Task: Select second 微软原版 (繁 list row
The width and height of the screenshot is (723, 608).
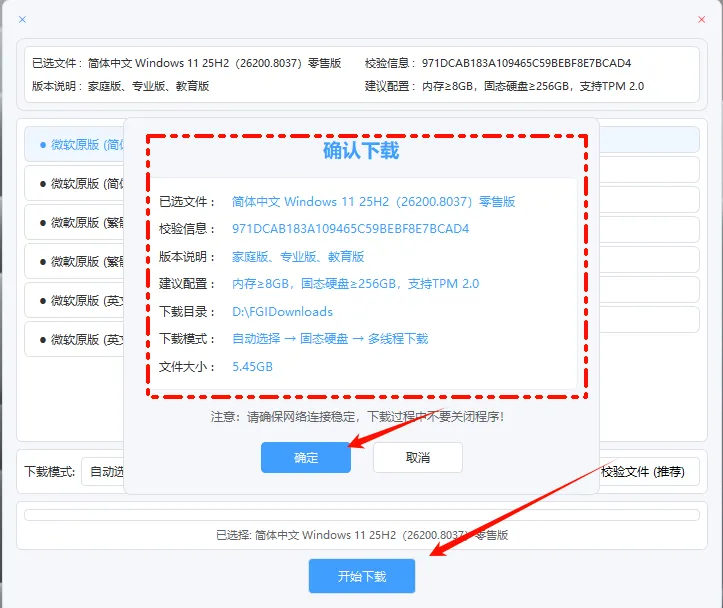Action: click(x=74, y=262)
